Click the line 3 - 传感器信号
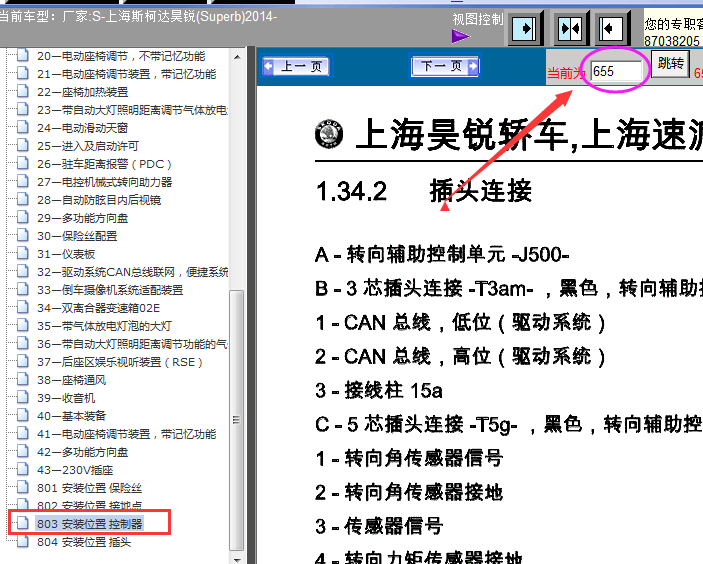The height and width of the screenshot is (564, 703). coord(379,526)
